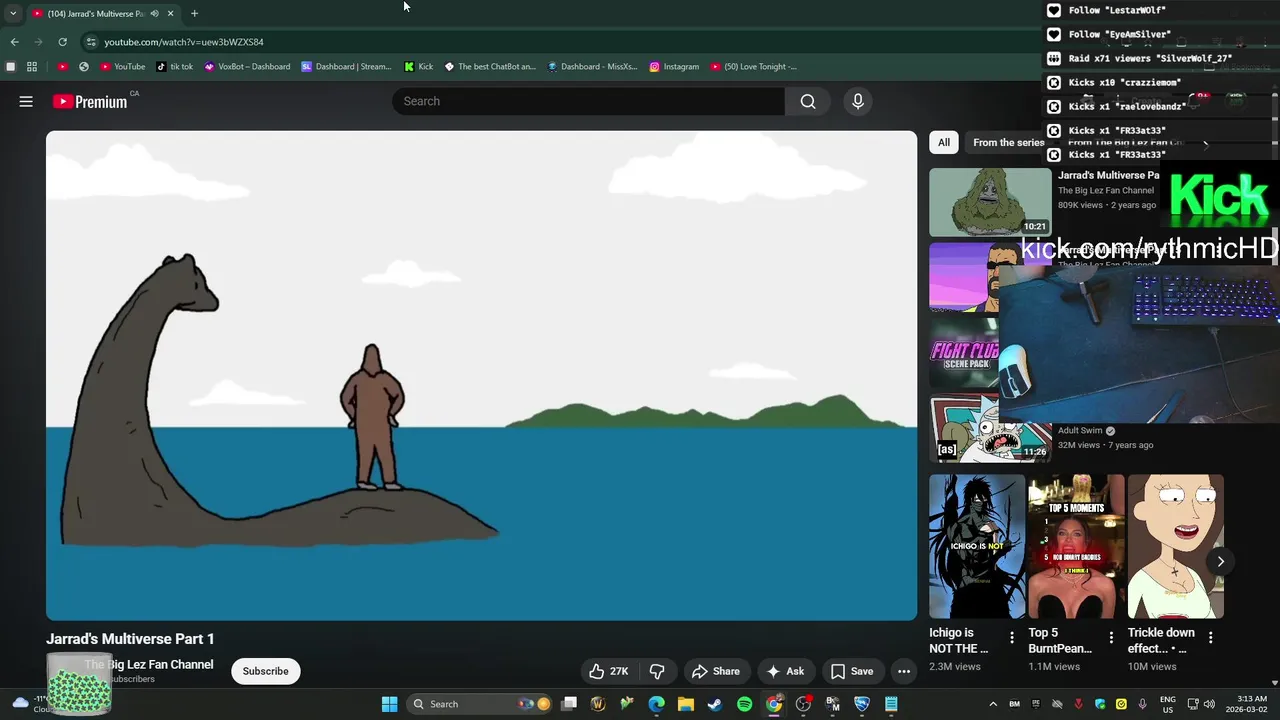
Task: Open options menu for Ichigo short
Action: 1012,637
